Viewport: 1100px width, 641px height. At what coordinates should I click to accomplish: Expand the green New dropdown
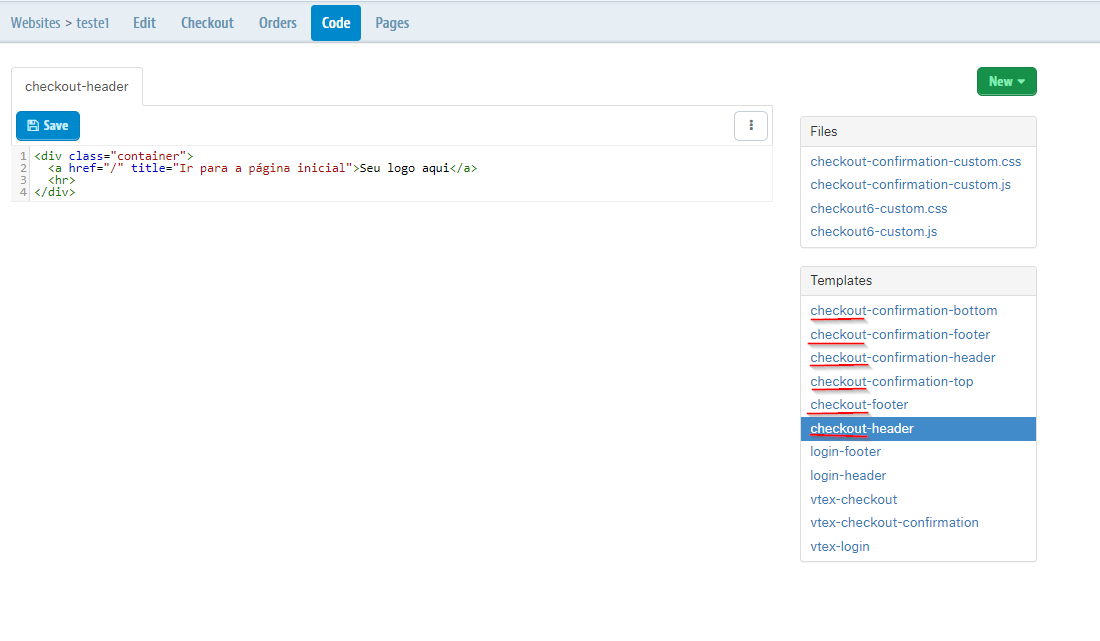1006,82
